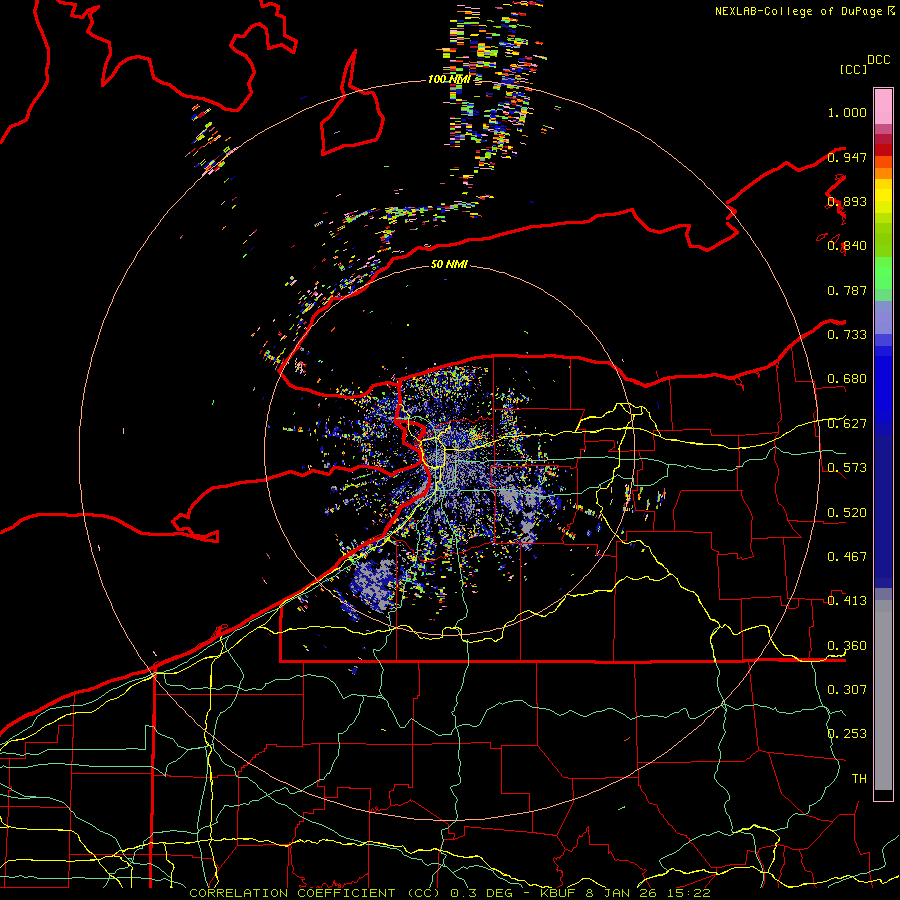Screen dimensions: 900x900
Task: Select the 0.680 scale value
Action: point(847,379)
